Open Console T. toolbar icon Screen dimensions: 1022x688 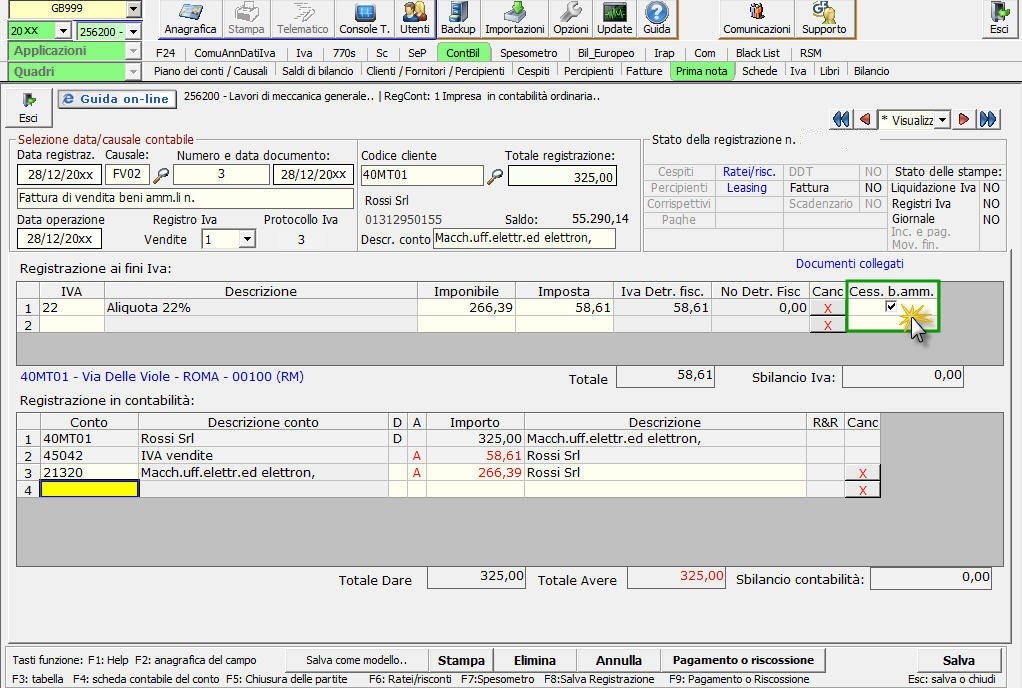tap(364, 19)
